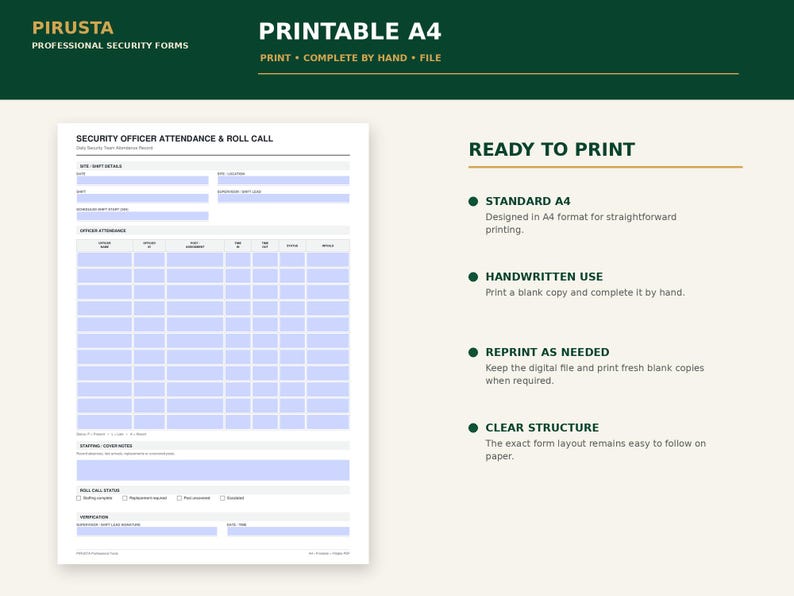Image resolution: width=794 pixels, height=596 pixels.
Task: Click the Standard A4 feature title
Action: 528,201
